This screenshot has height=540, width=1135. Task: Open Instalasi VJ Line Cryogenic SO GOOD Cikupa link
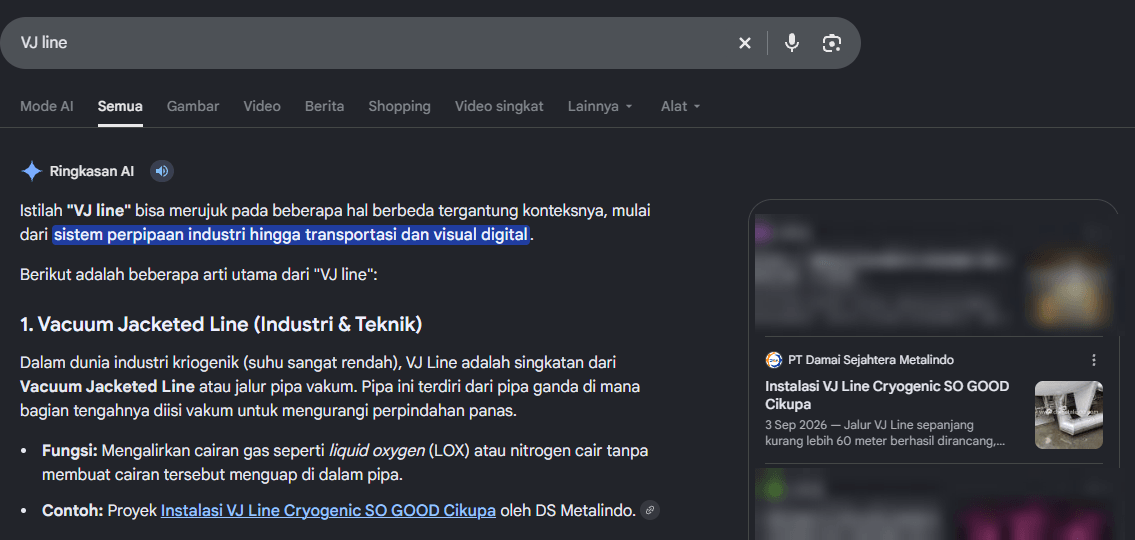click(x=328, y=510)
